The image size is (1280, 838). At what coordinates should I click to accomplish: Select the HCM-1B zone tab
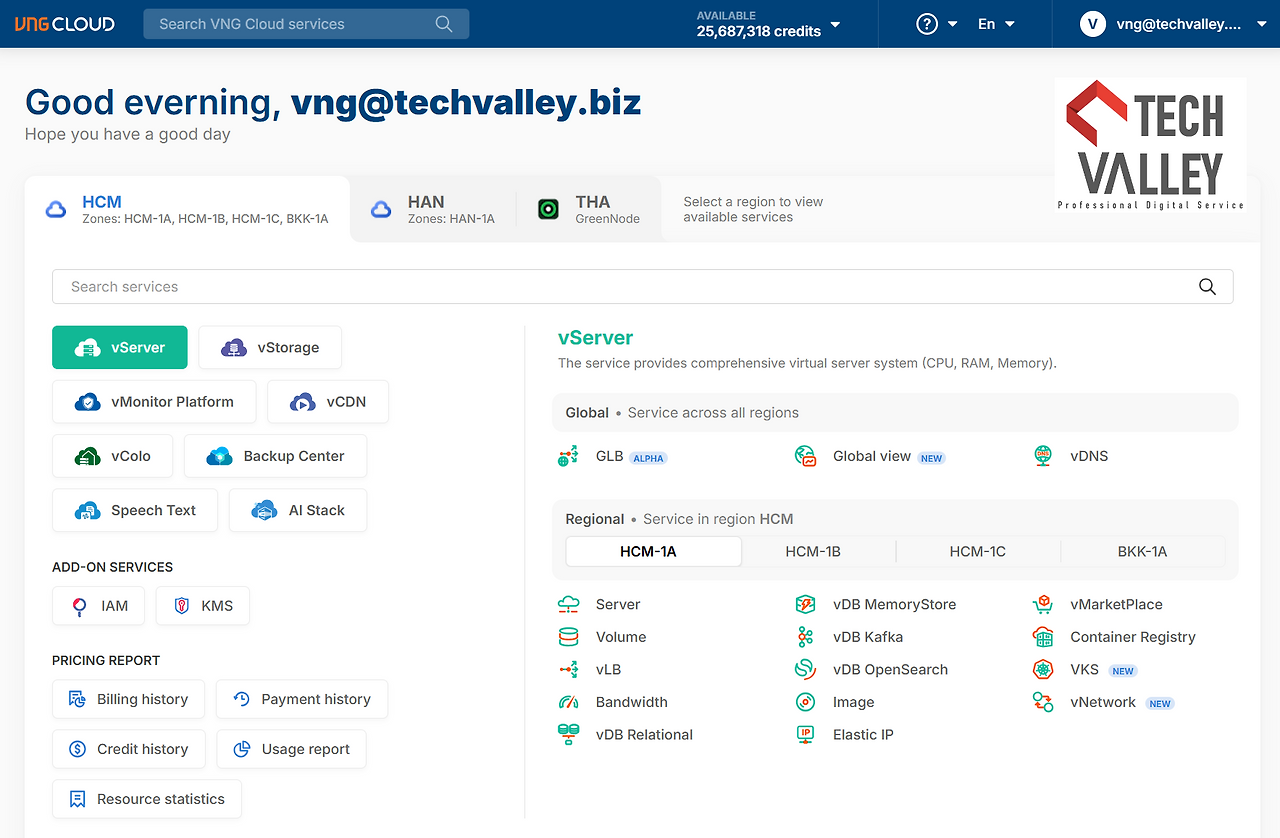[813, 551]
